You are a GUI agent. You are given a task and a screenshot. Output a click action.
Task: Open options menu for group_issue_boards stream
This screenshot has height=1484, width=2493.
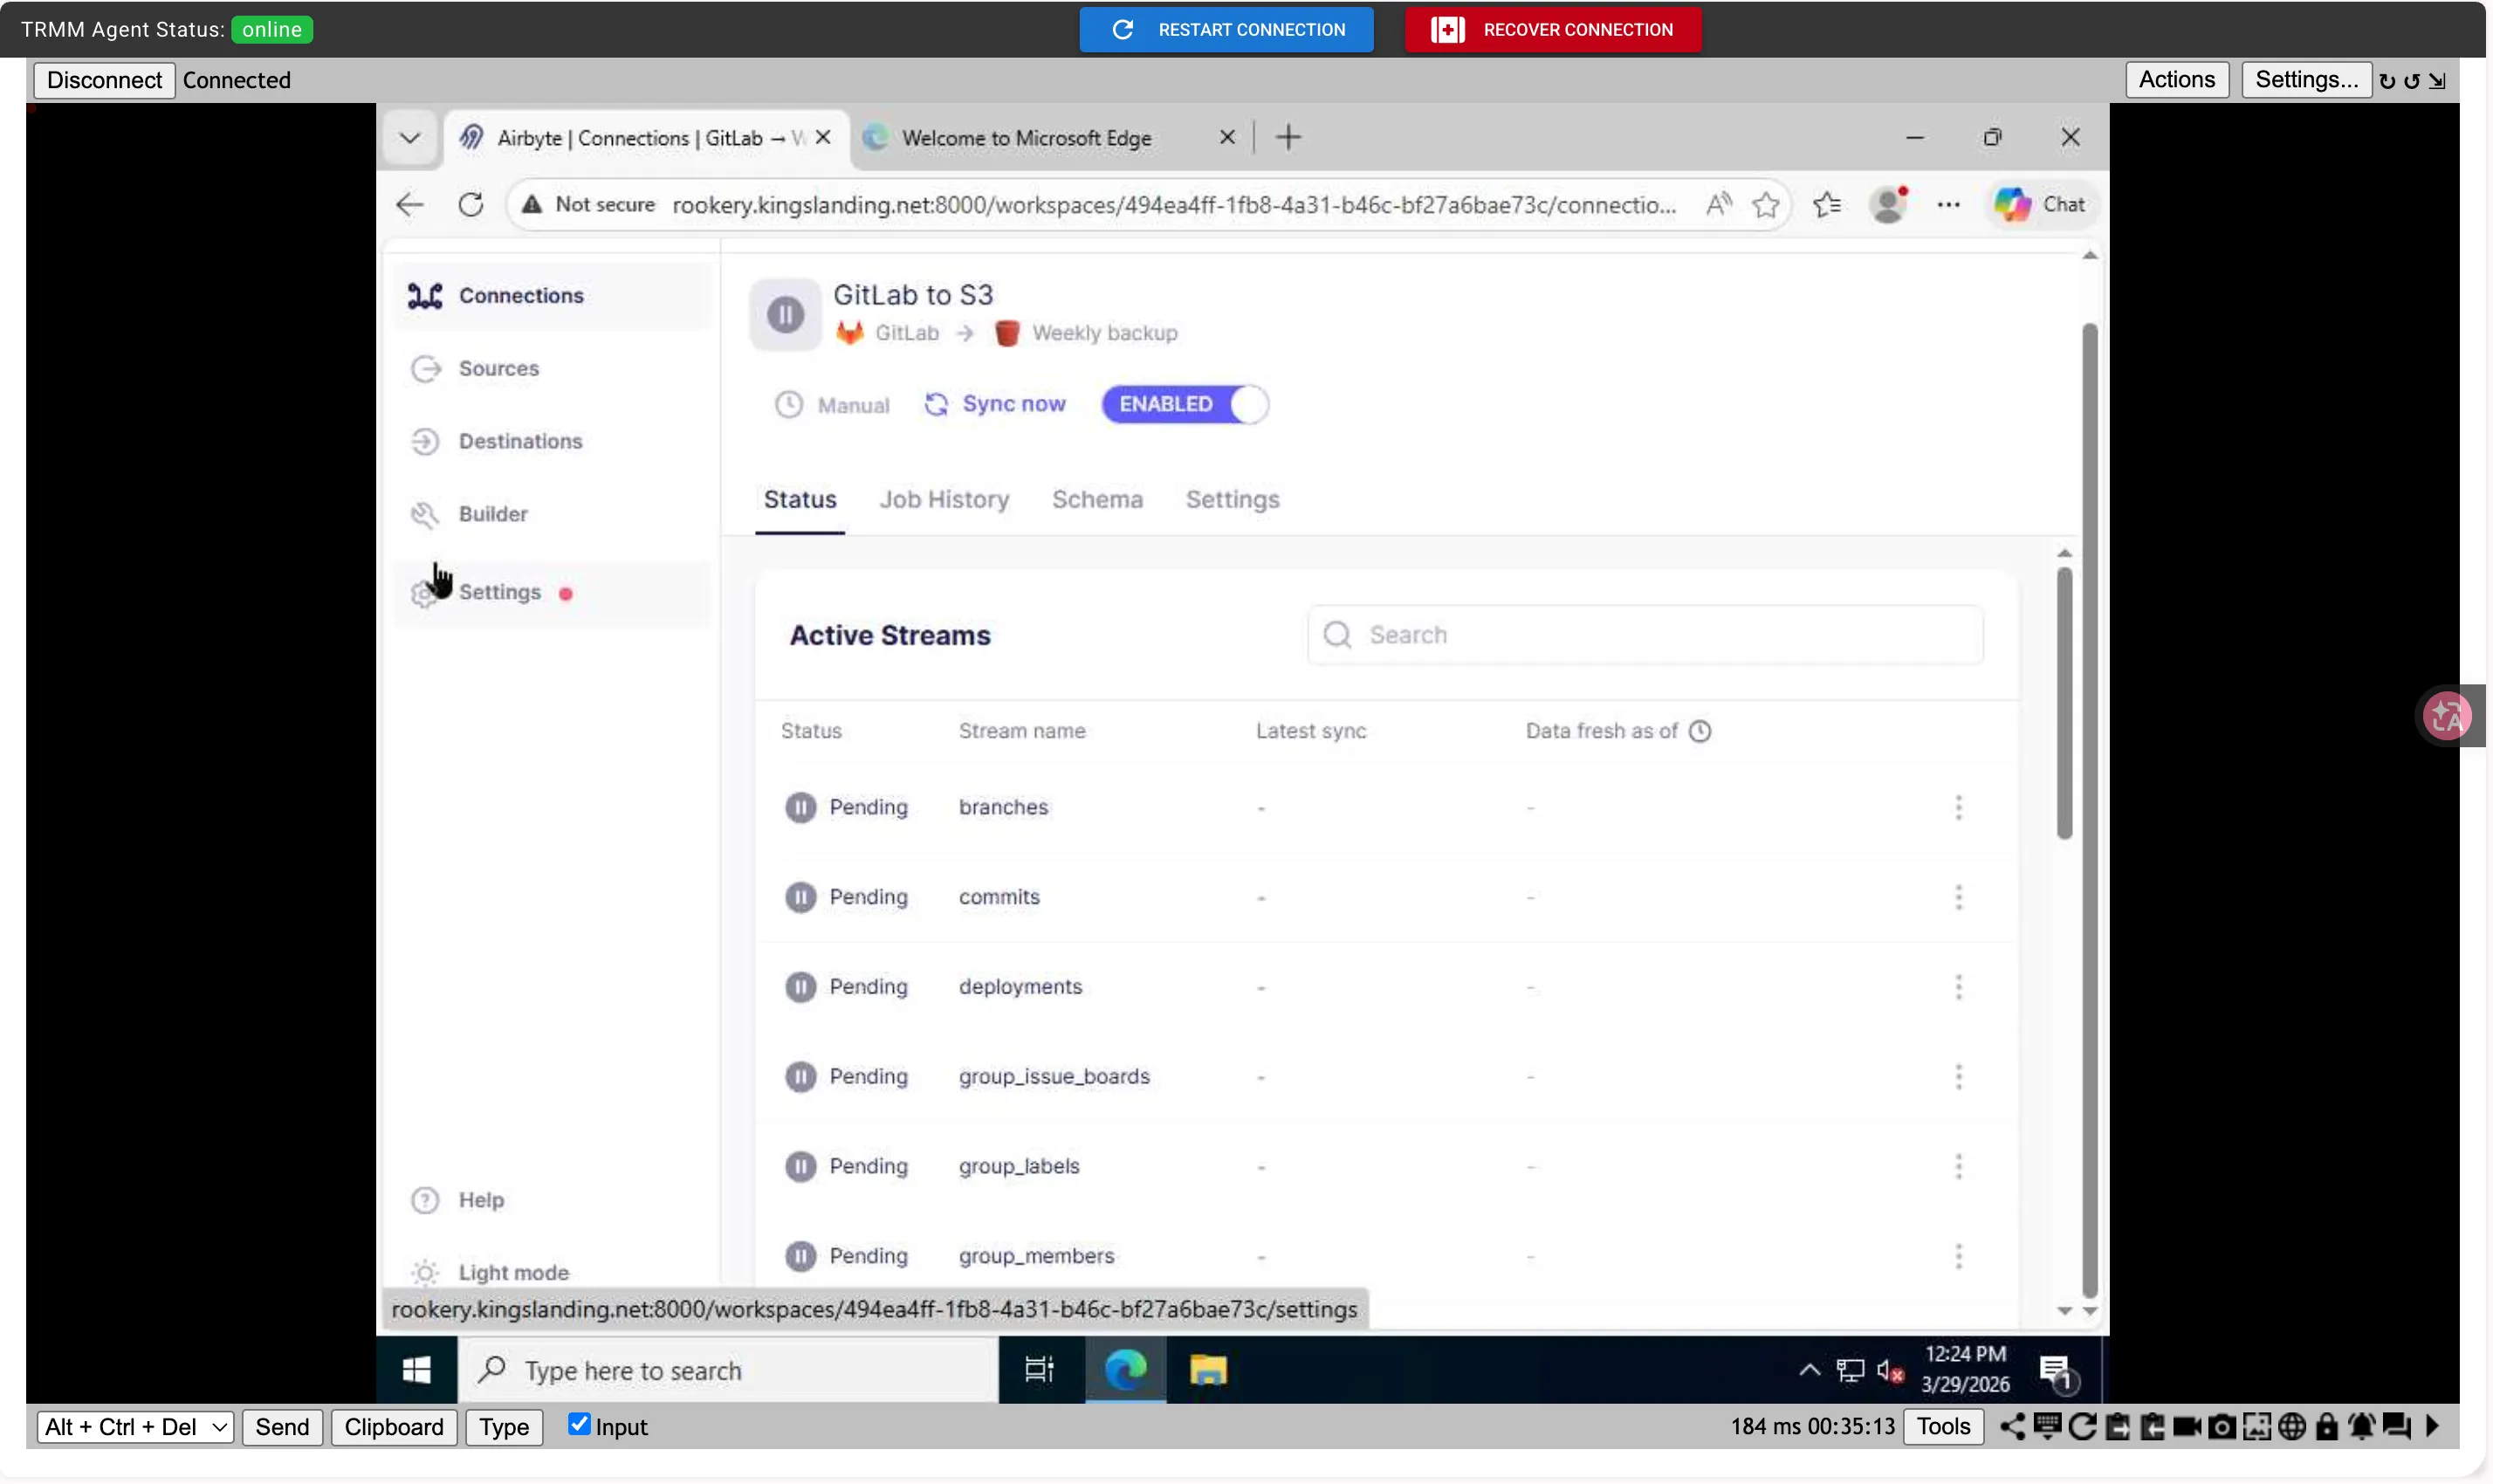[x=1958, y=1077]
